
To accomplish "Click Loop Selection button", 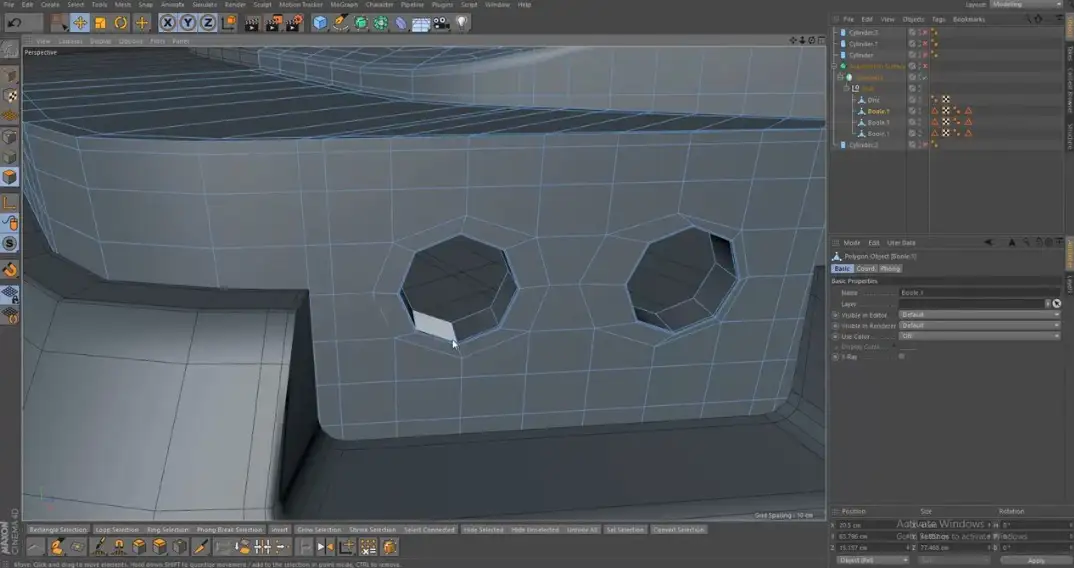I will tap(117, 530).
